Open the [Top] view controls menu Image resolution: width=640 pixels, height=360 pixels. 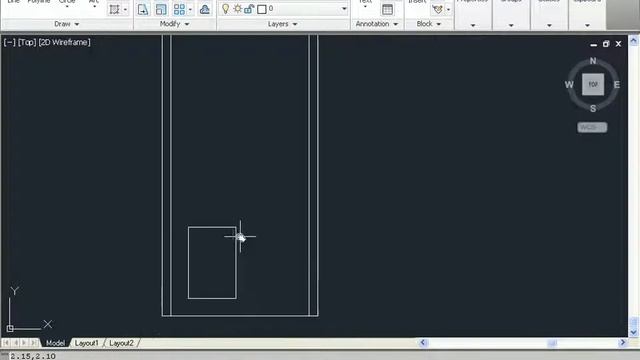[x=27, y=42]
